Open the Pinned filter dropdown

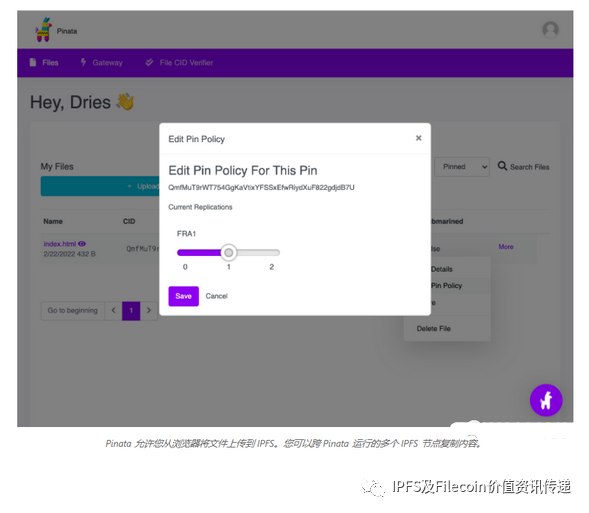(x=462, y=167)
